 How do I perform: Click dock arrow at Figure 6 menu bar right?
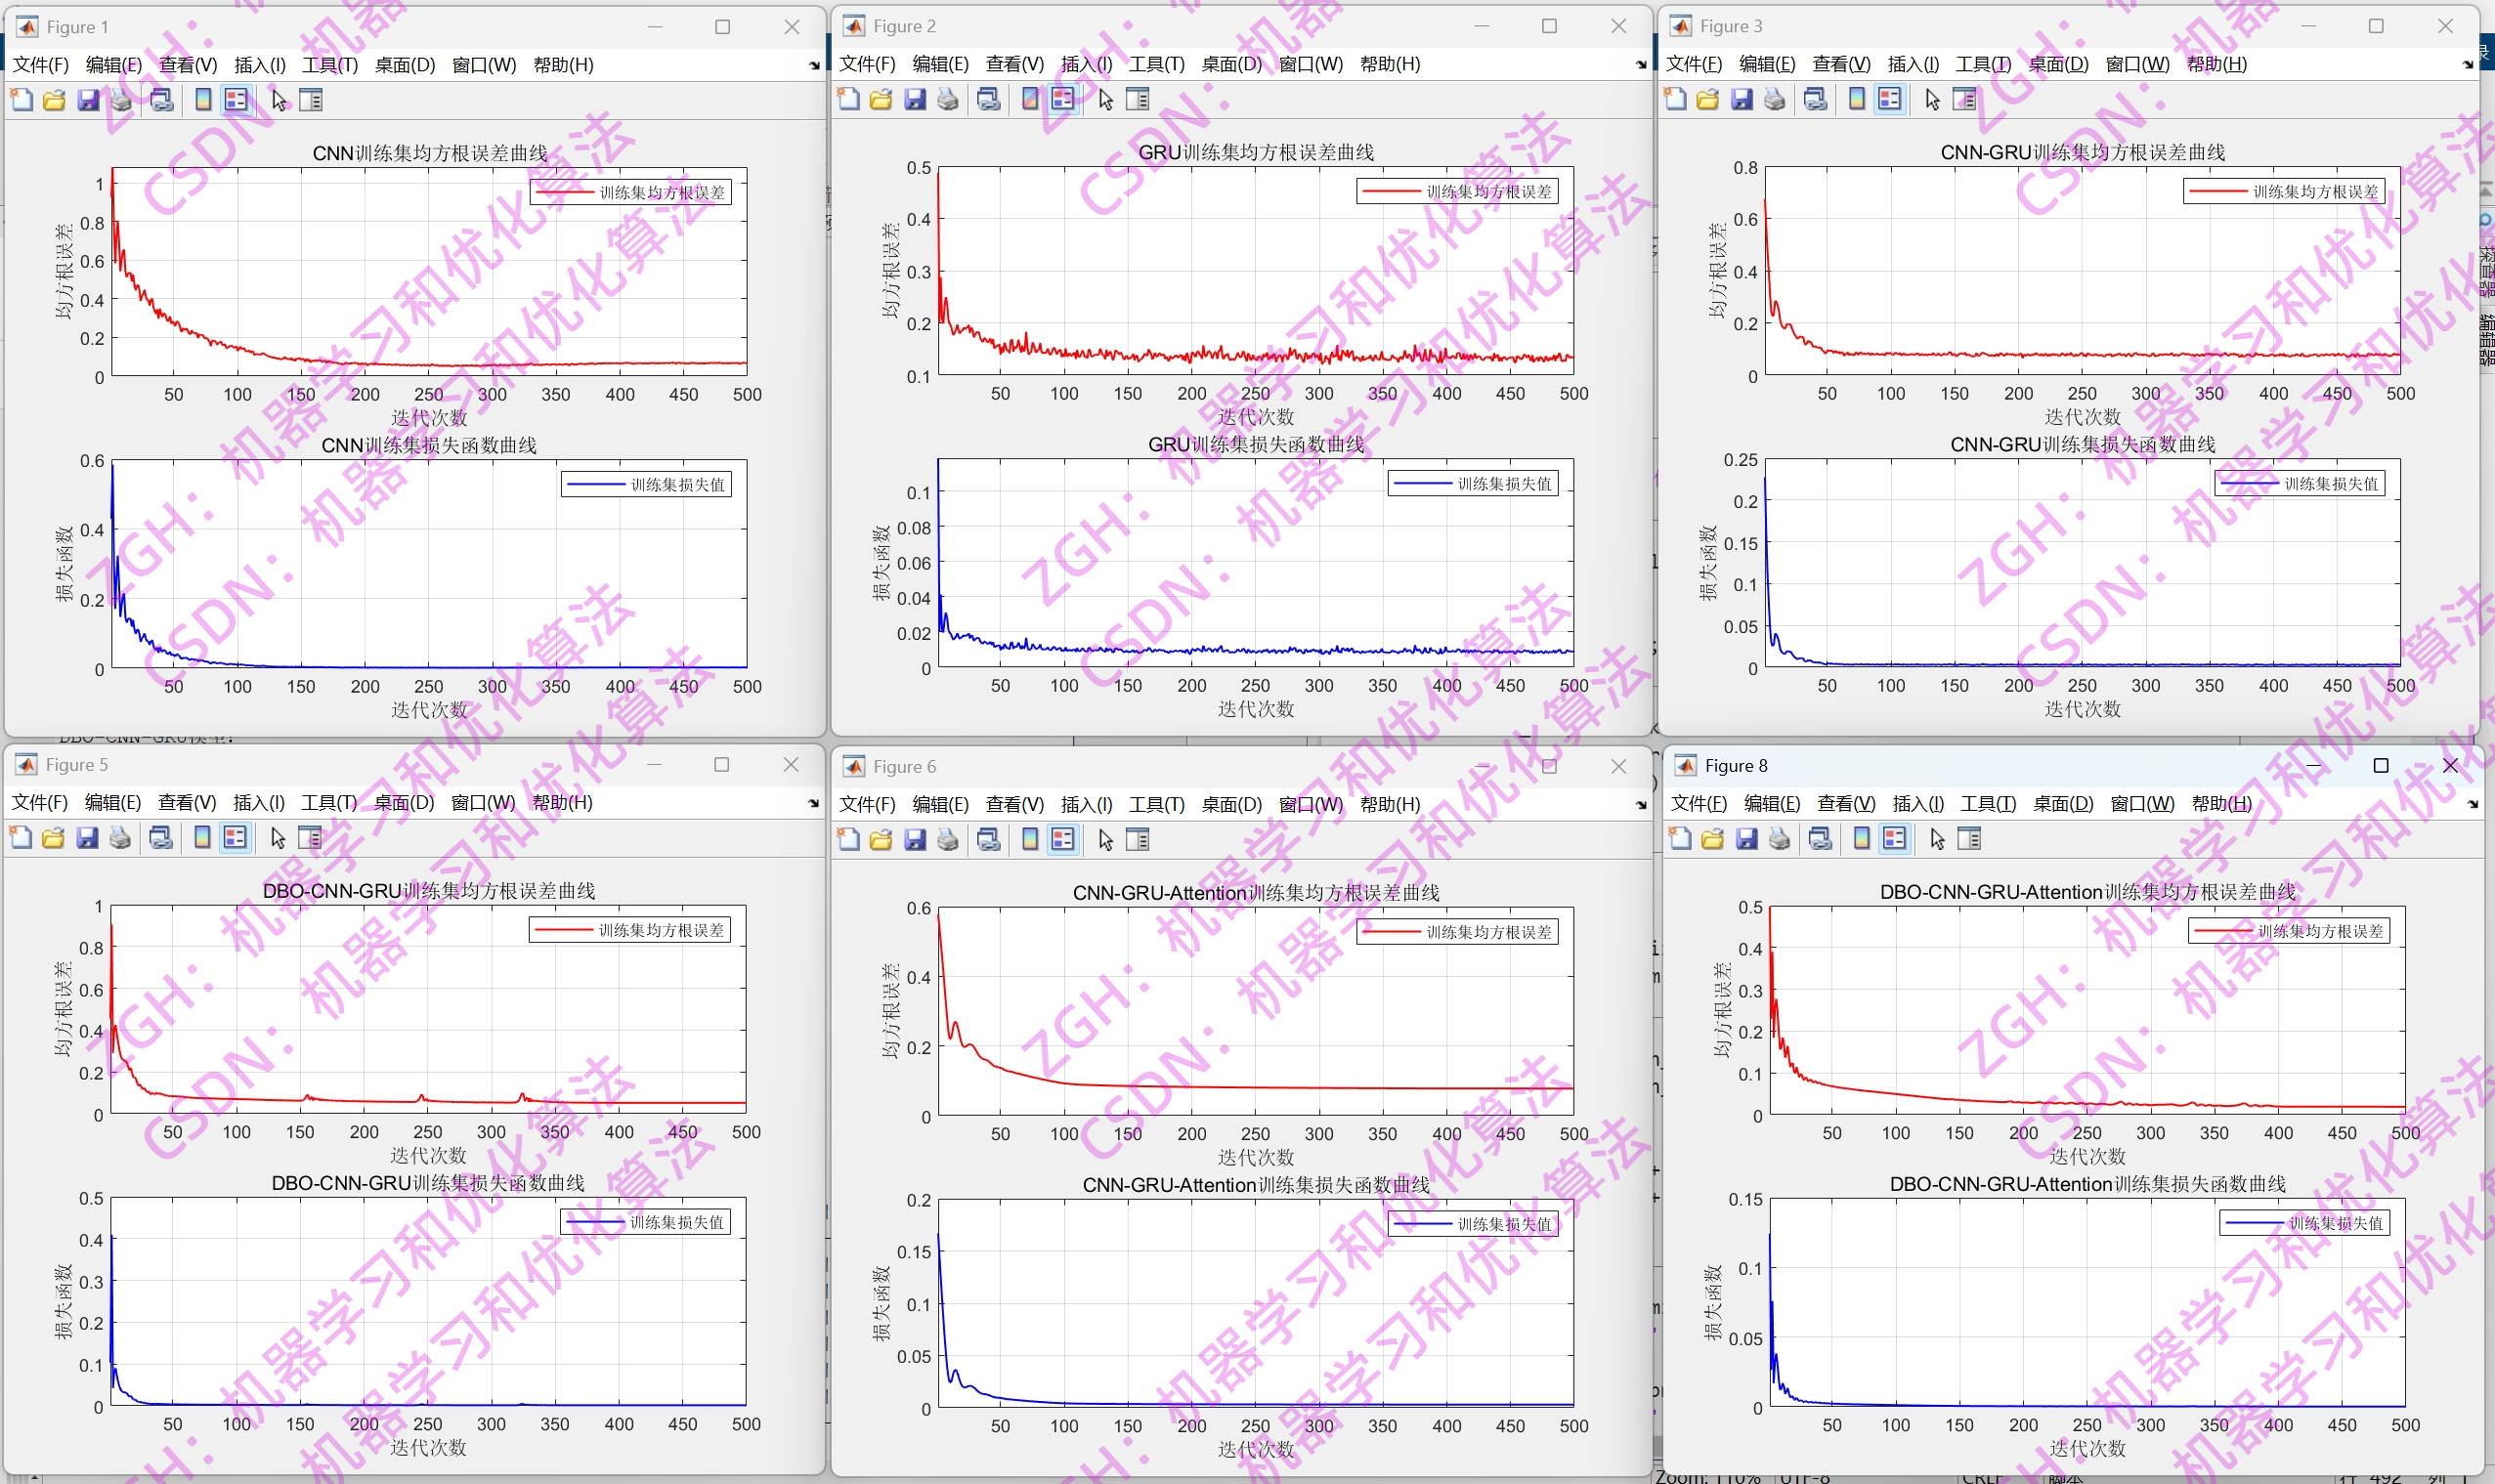pos(1641,805)
